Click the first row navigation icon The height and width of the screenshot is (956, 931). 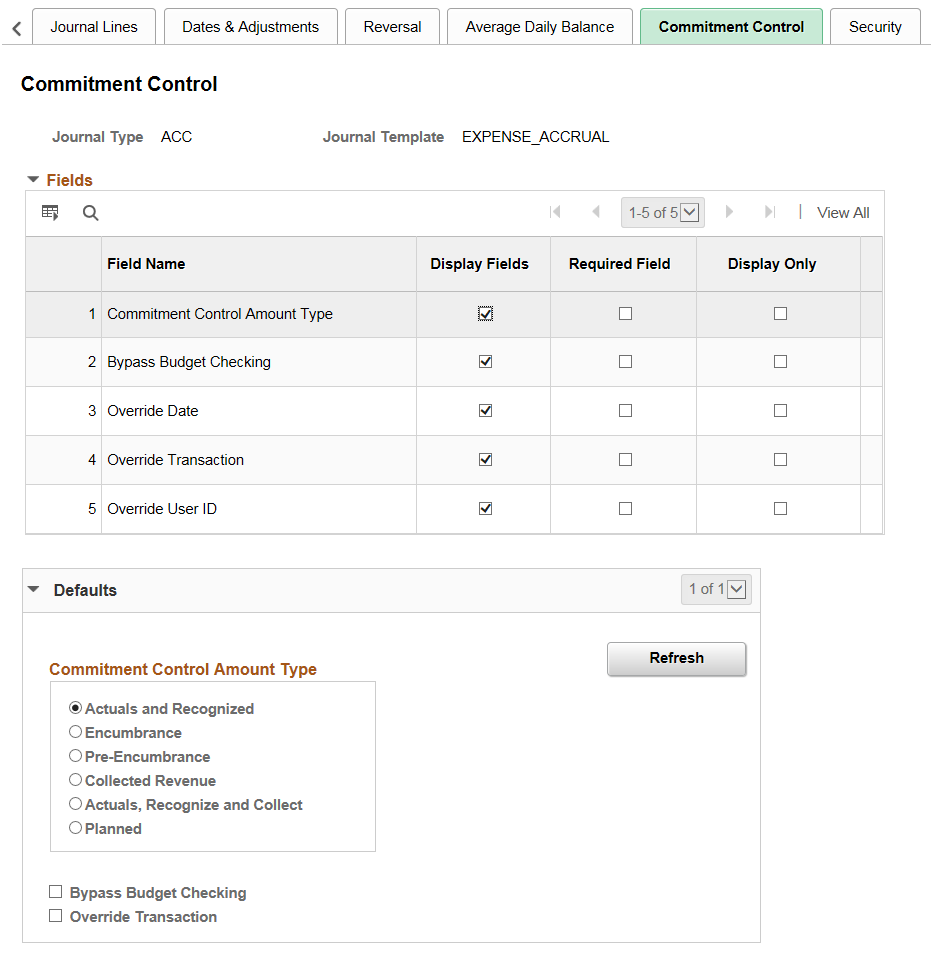[x=556, y=212]
